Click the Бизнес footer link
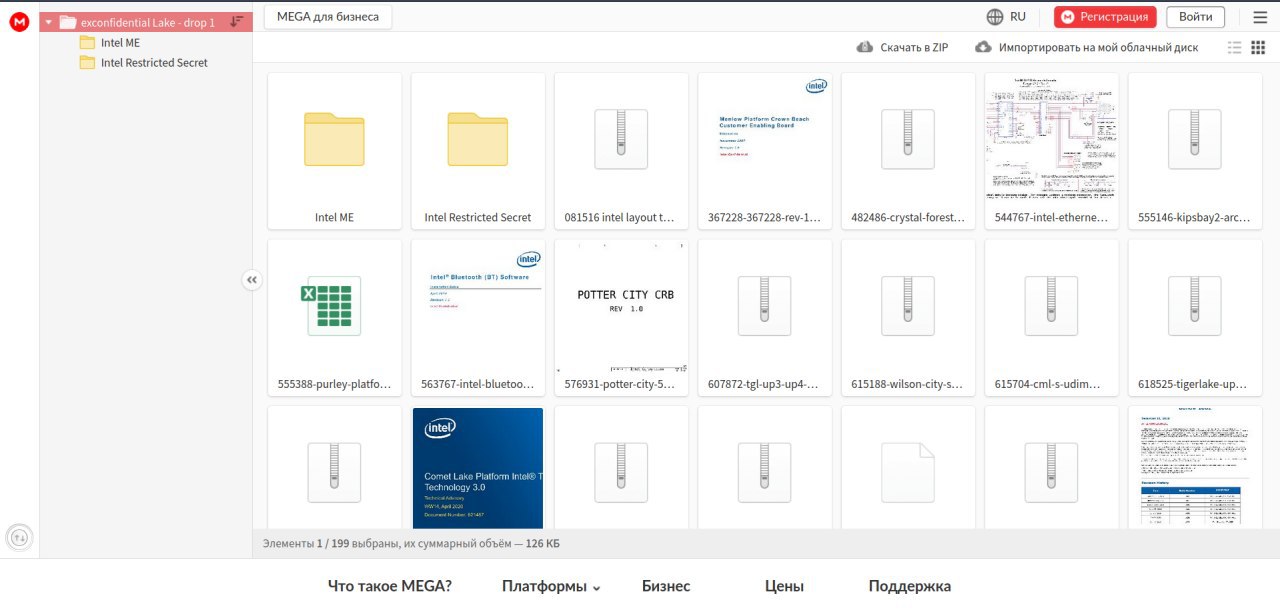The image size is (1280, 616). point(666,587)
